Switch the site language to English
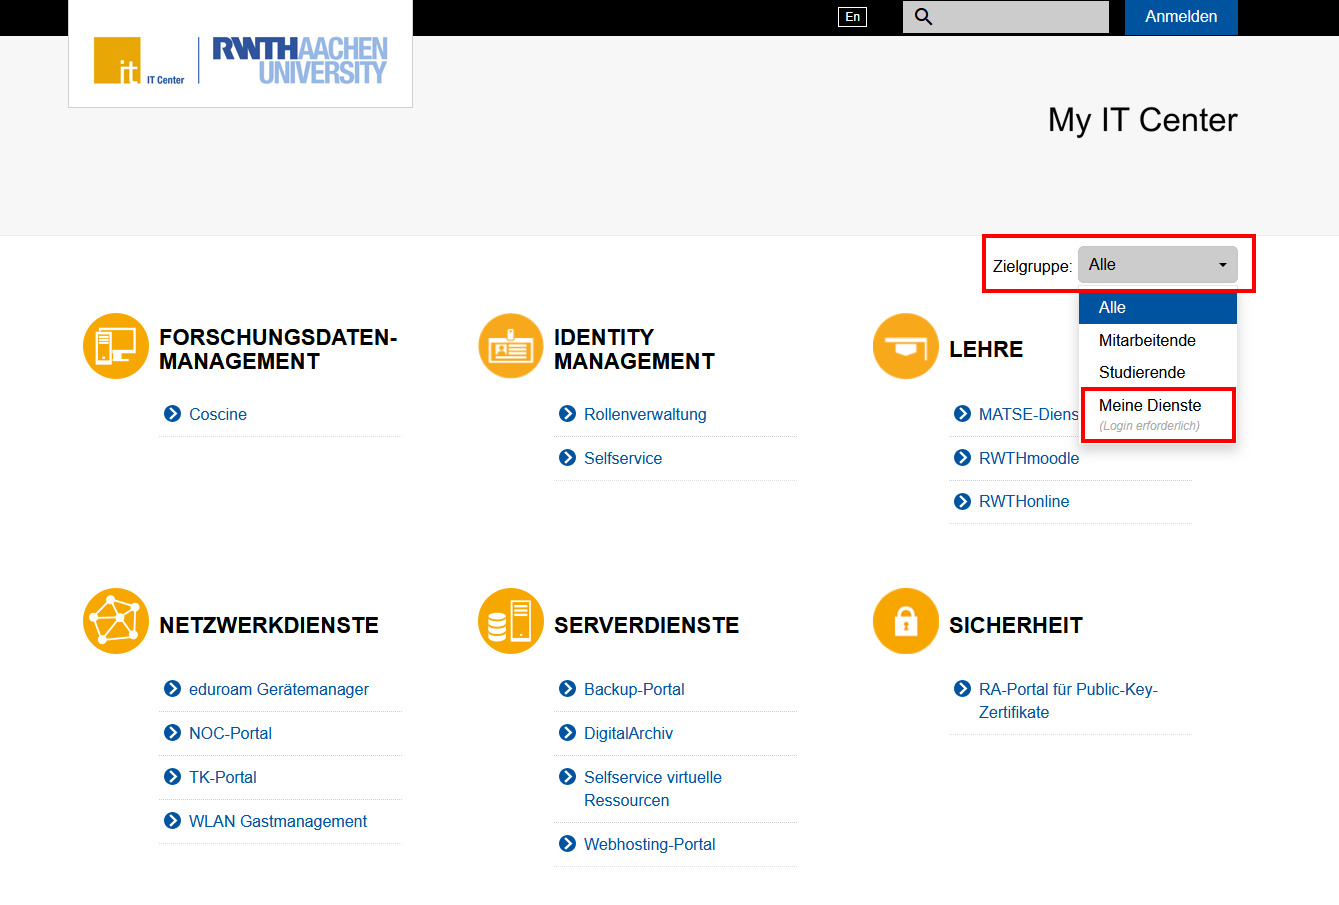The height and width of the screenshot is (905, 1339). (x=852, y=16)
